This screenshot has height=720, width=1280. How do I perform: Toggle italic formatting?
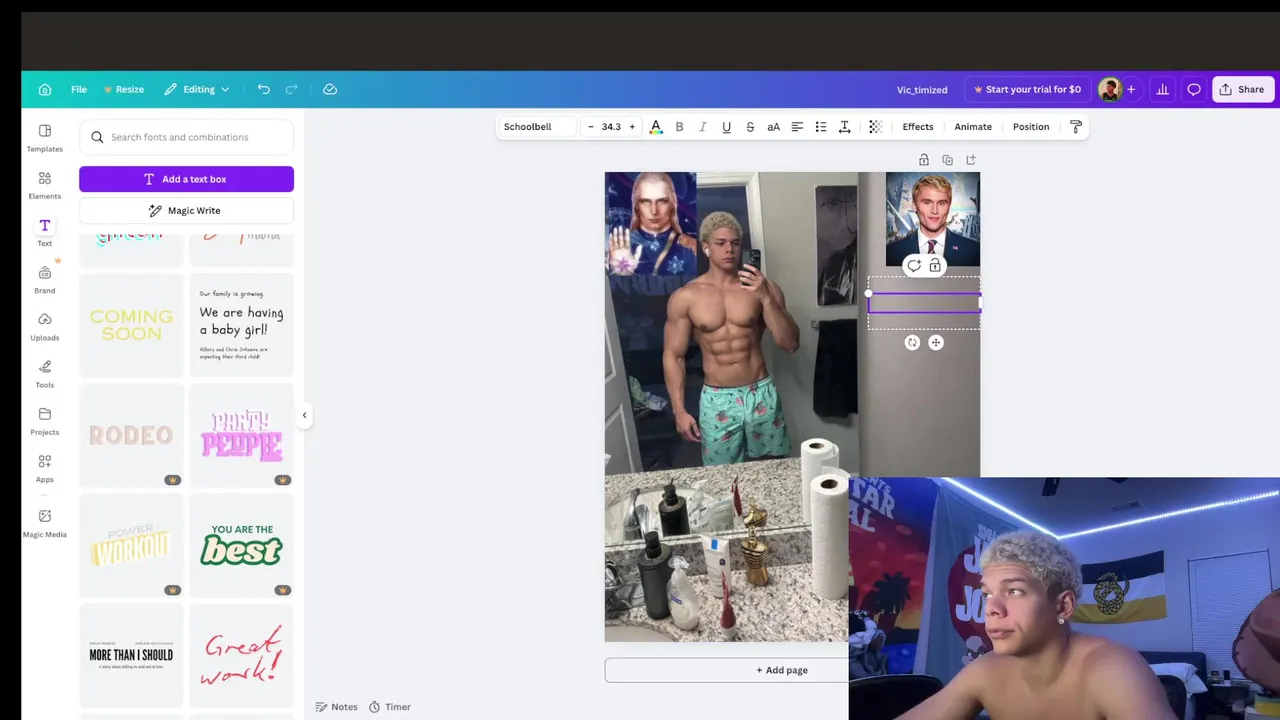pos(702,127)
